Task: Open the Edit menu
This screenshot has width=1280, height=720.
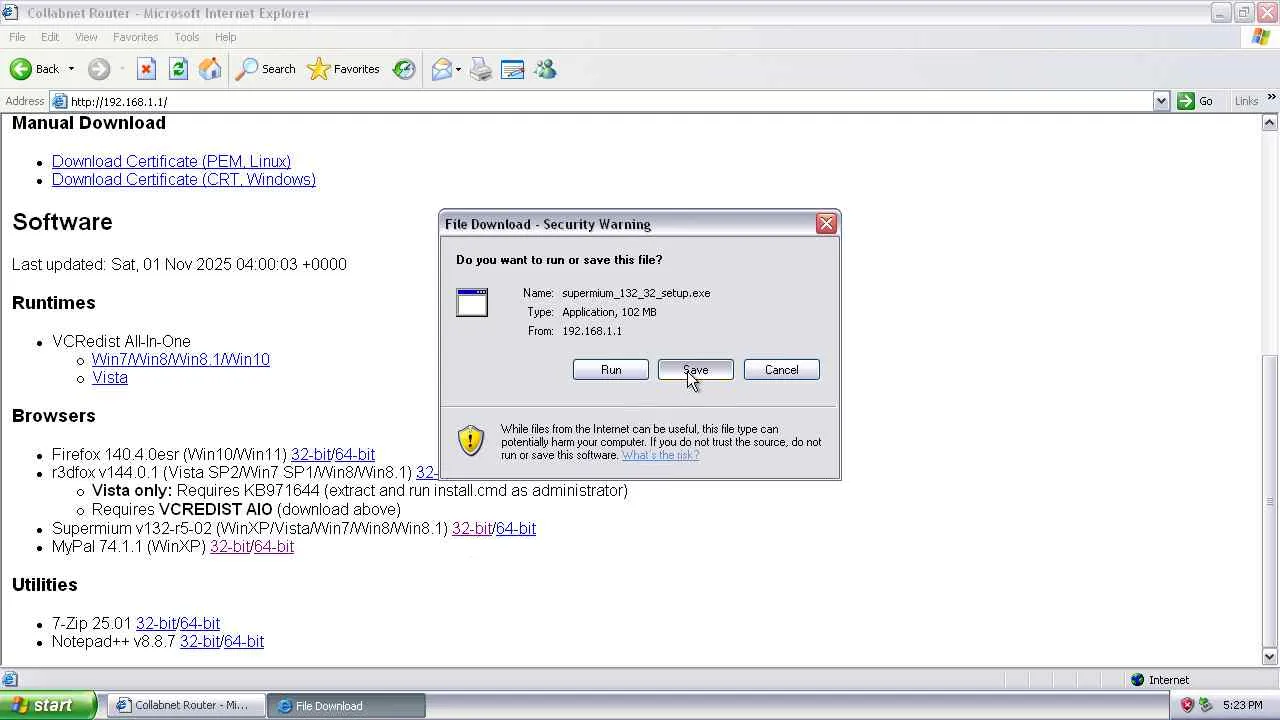Action: click(x=50, y=37)
